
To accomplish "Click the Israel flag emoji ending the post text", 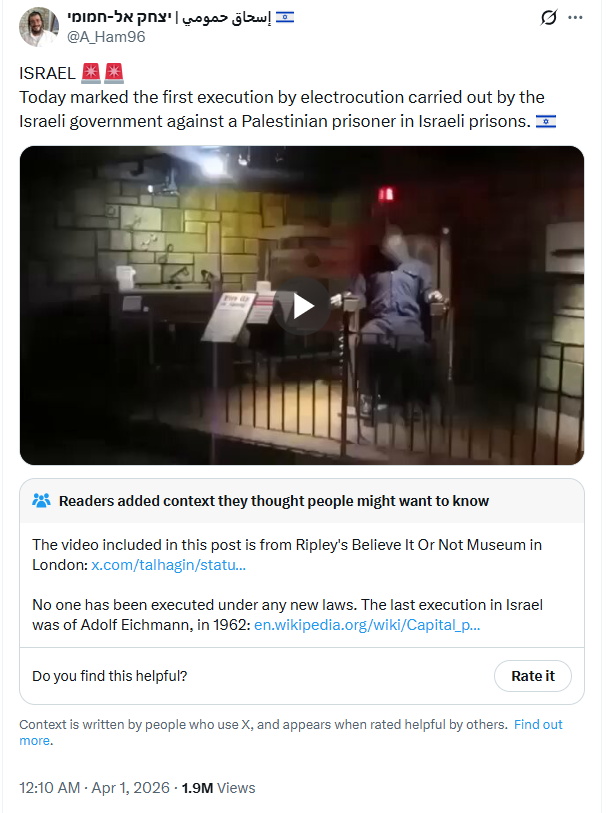I will click(x=546, y=121).
